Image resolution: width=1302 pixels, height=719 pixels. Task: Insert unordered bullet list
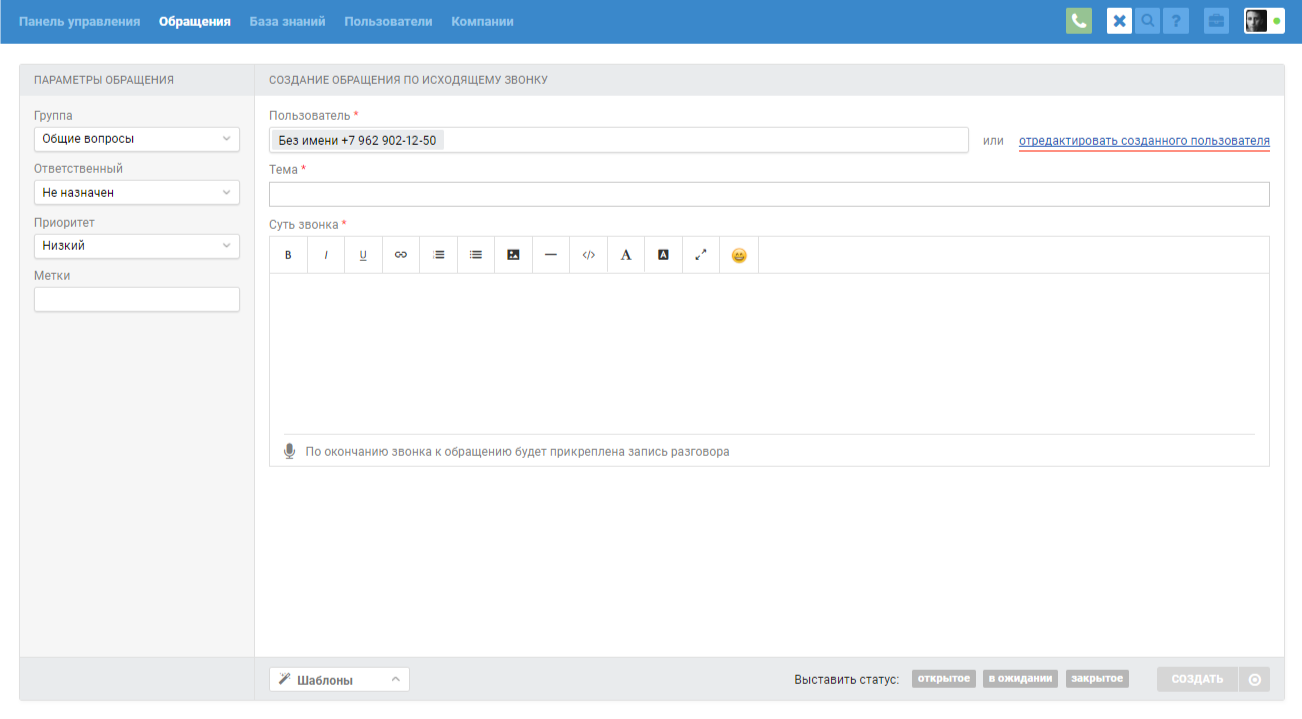coord(476,255)
